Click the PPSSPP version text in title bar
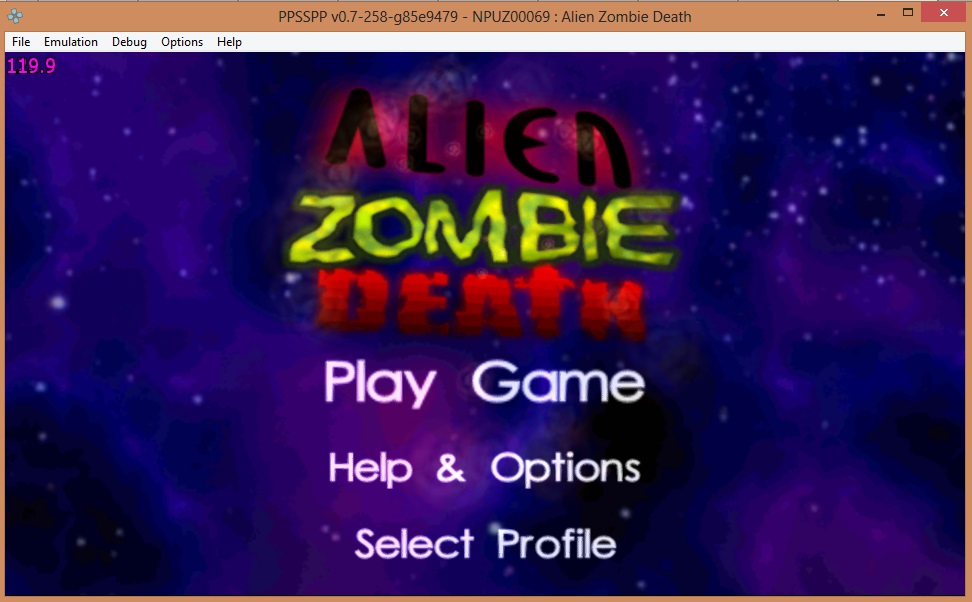Screen dimensions: 972x602 [364, 16]
